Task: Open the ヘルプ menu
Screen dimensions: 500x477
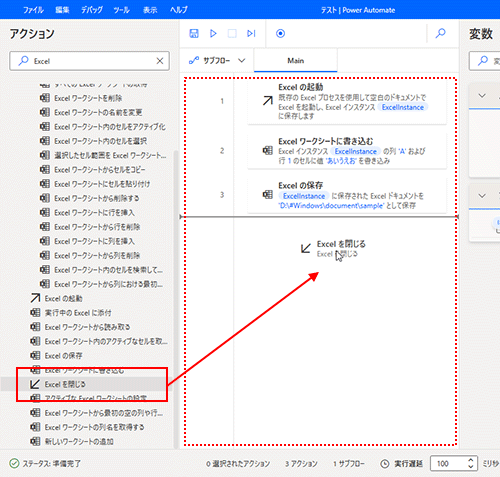Action: coord(179,10)
